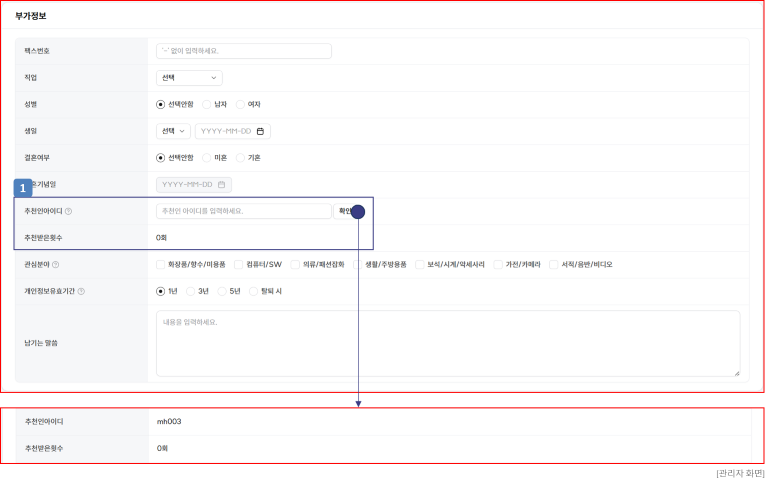This screenshot has width=772, height=484.
Task: Tick the 서적/음반/비디오 checkbox
Action: click(x=553, y=264)
